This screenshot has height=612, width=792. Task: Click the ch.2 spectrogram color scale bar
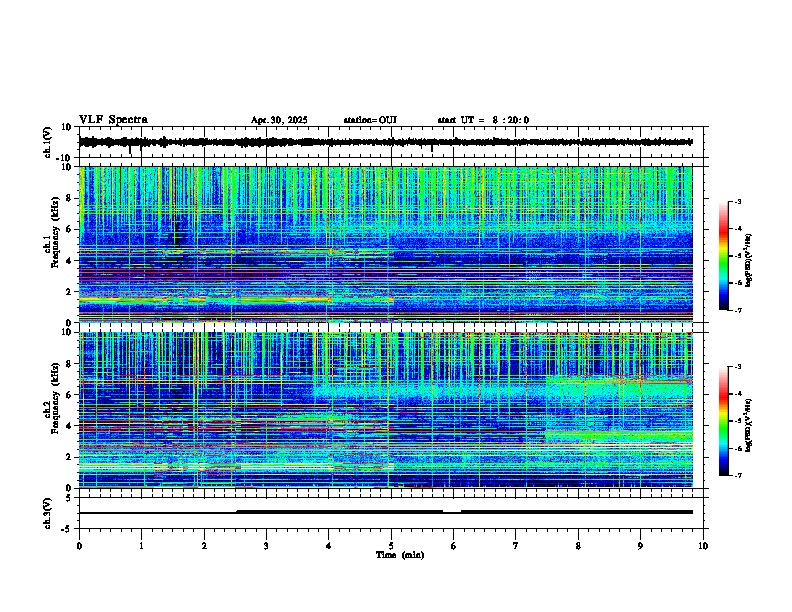coord(723,421)
